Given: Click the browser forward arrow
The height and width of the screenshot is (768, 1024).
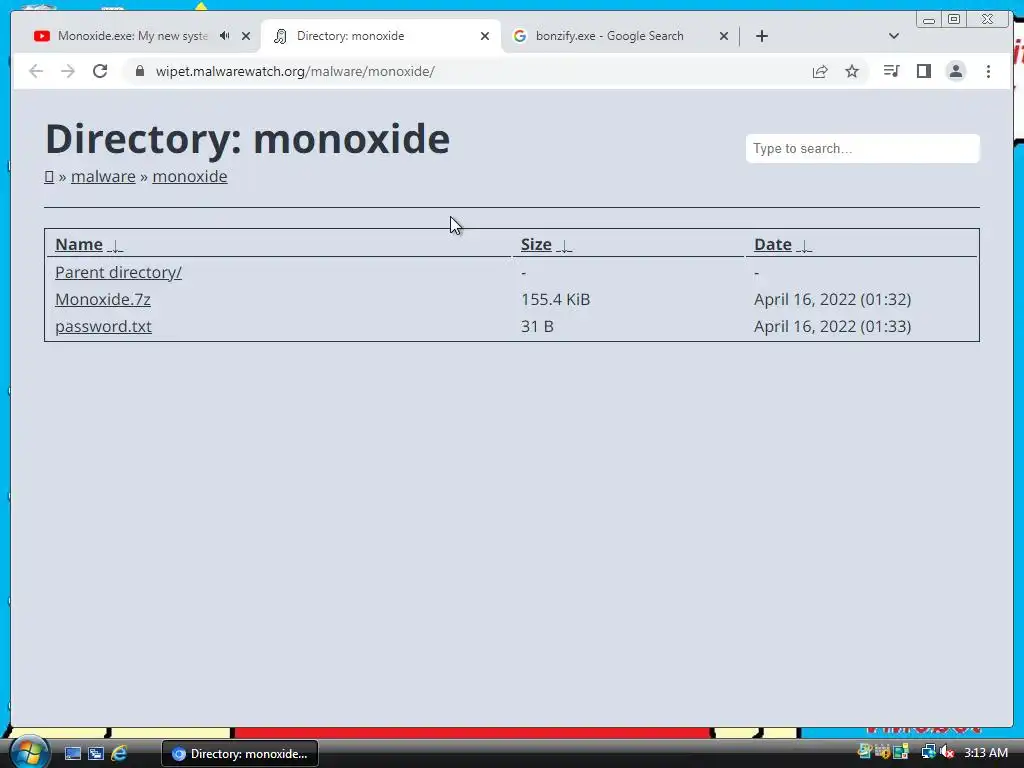Looking at the screenshot, I should coord(68,71).
